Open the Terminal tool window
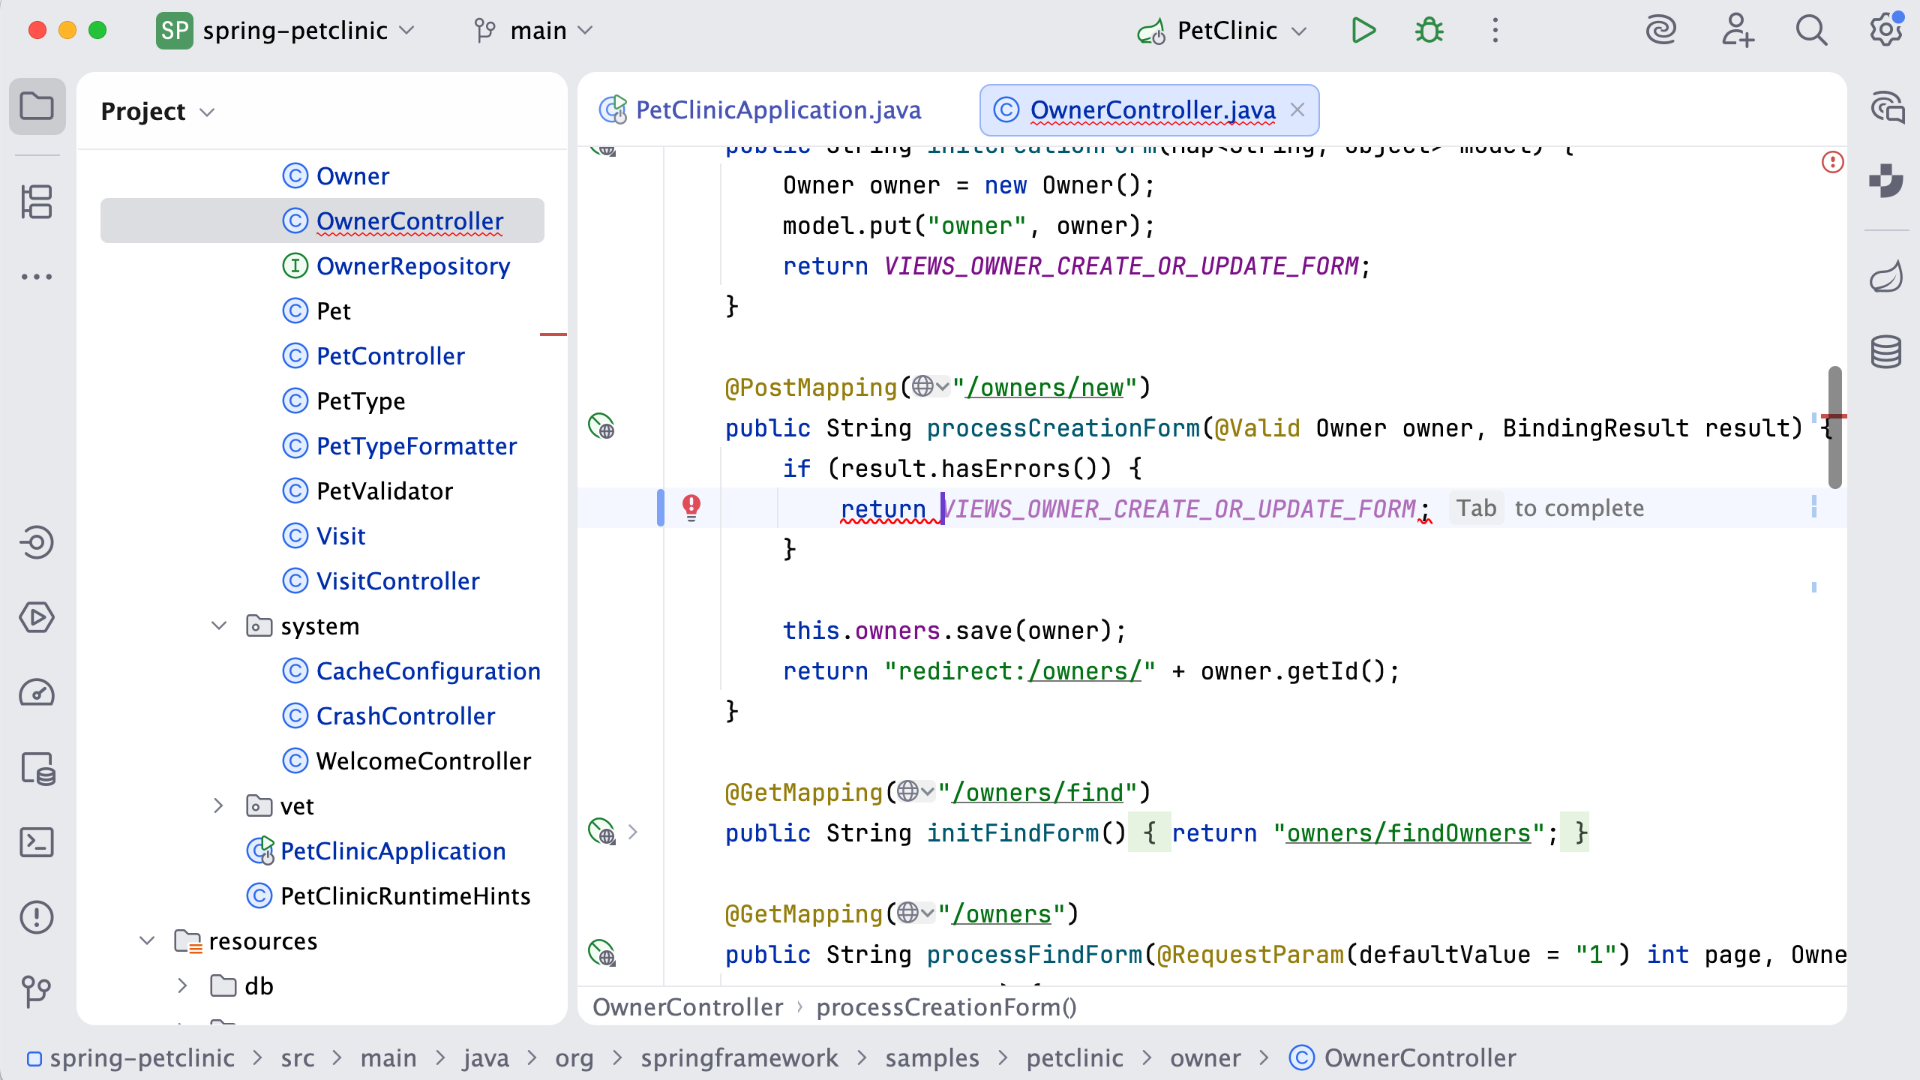 pyautogui.click(x=37, y=842)
